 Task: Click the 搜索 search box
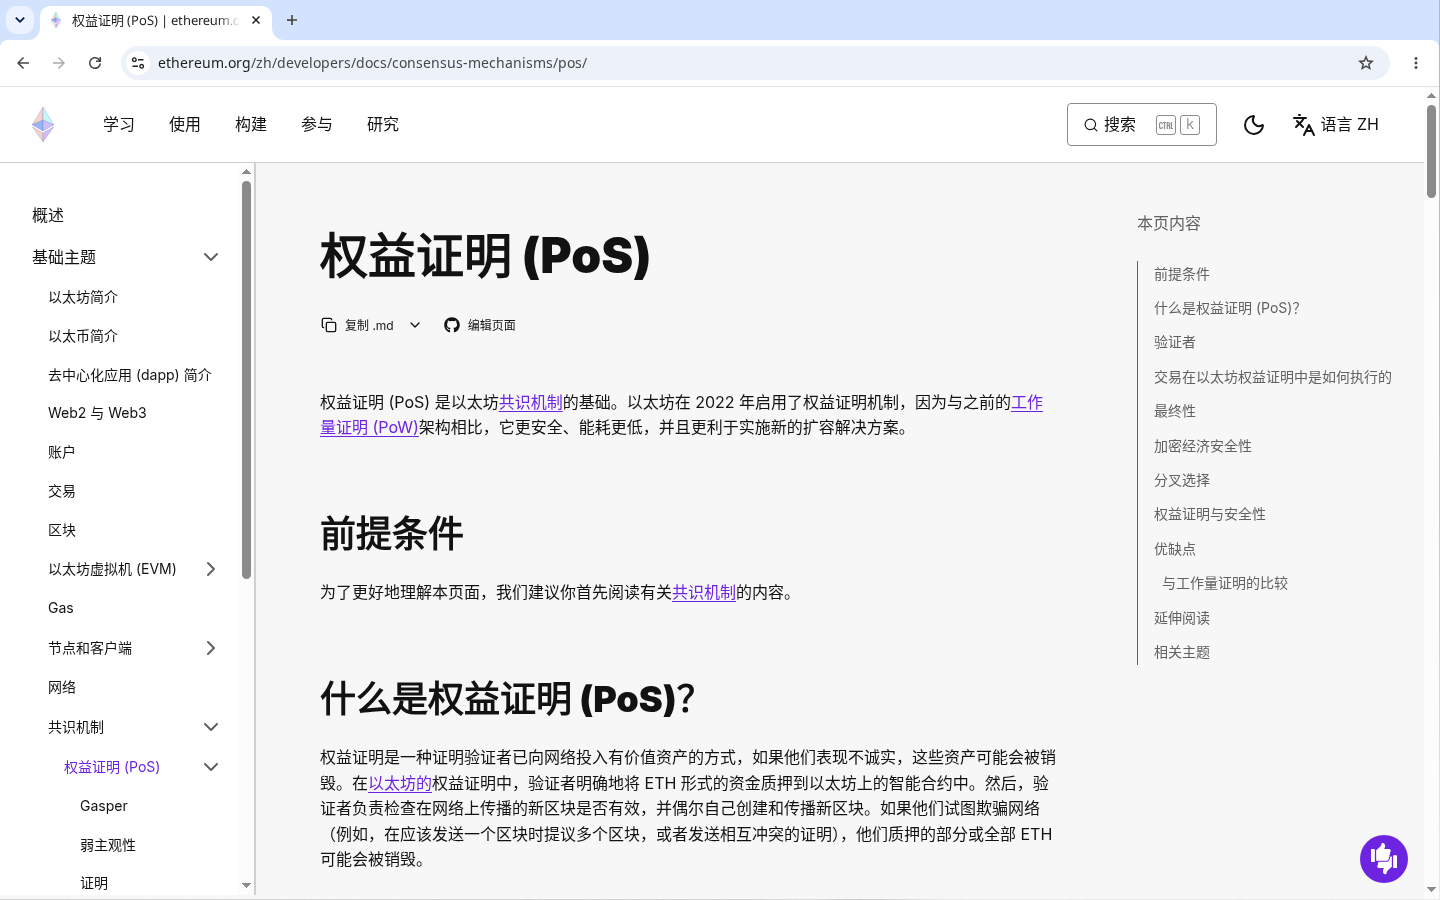(1141, 125)
